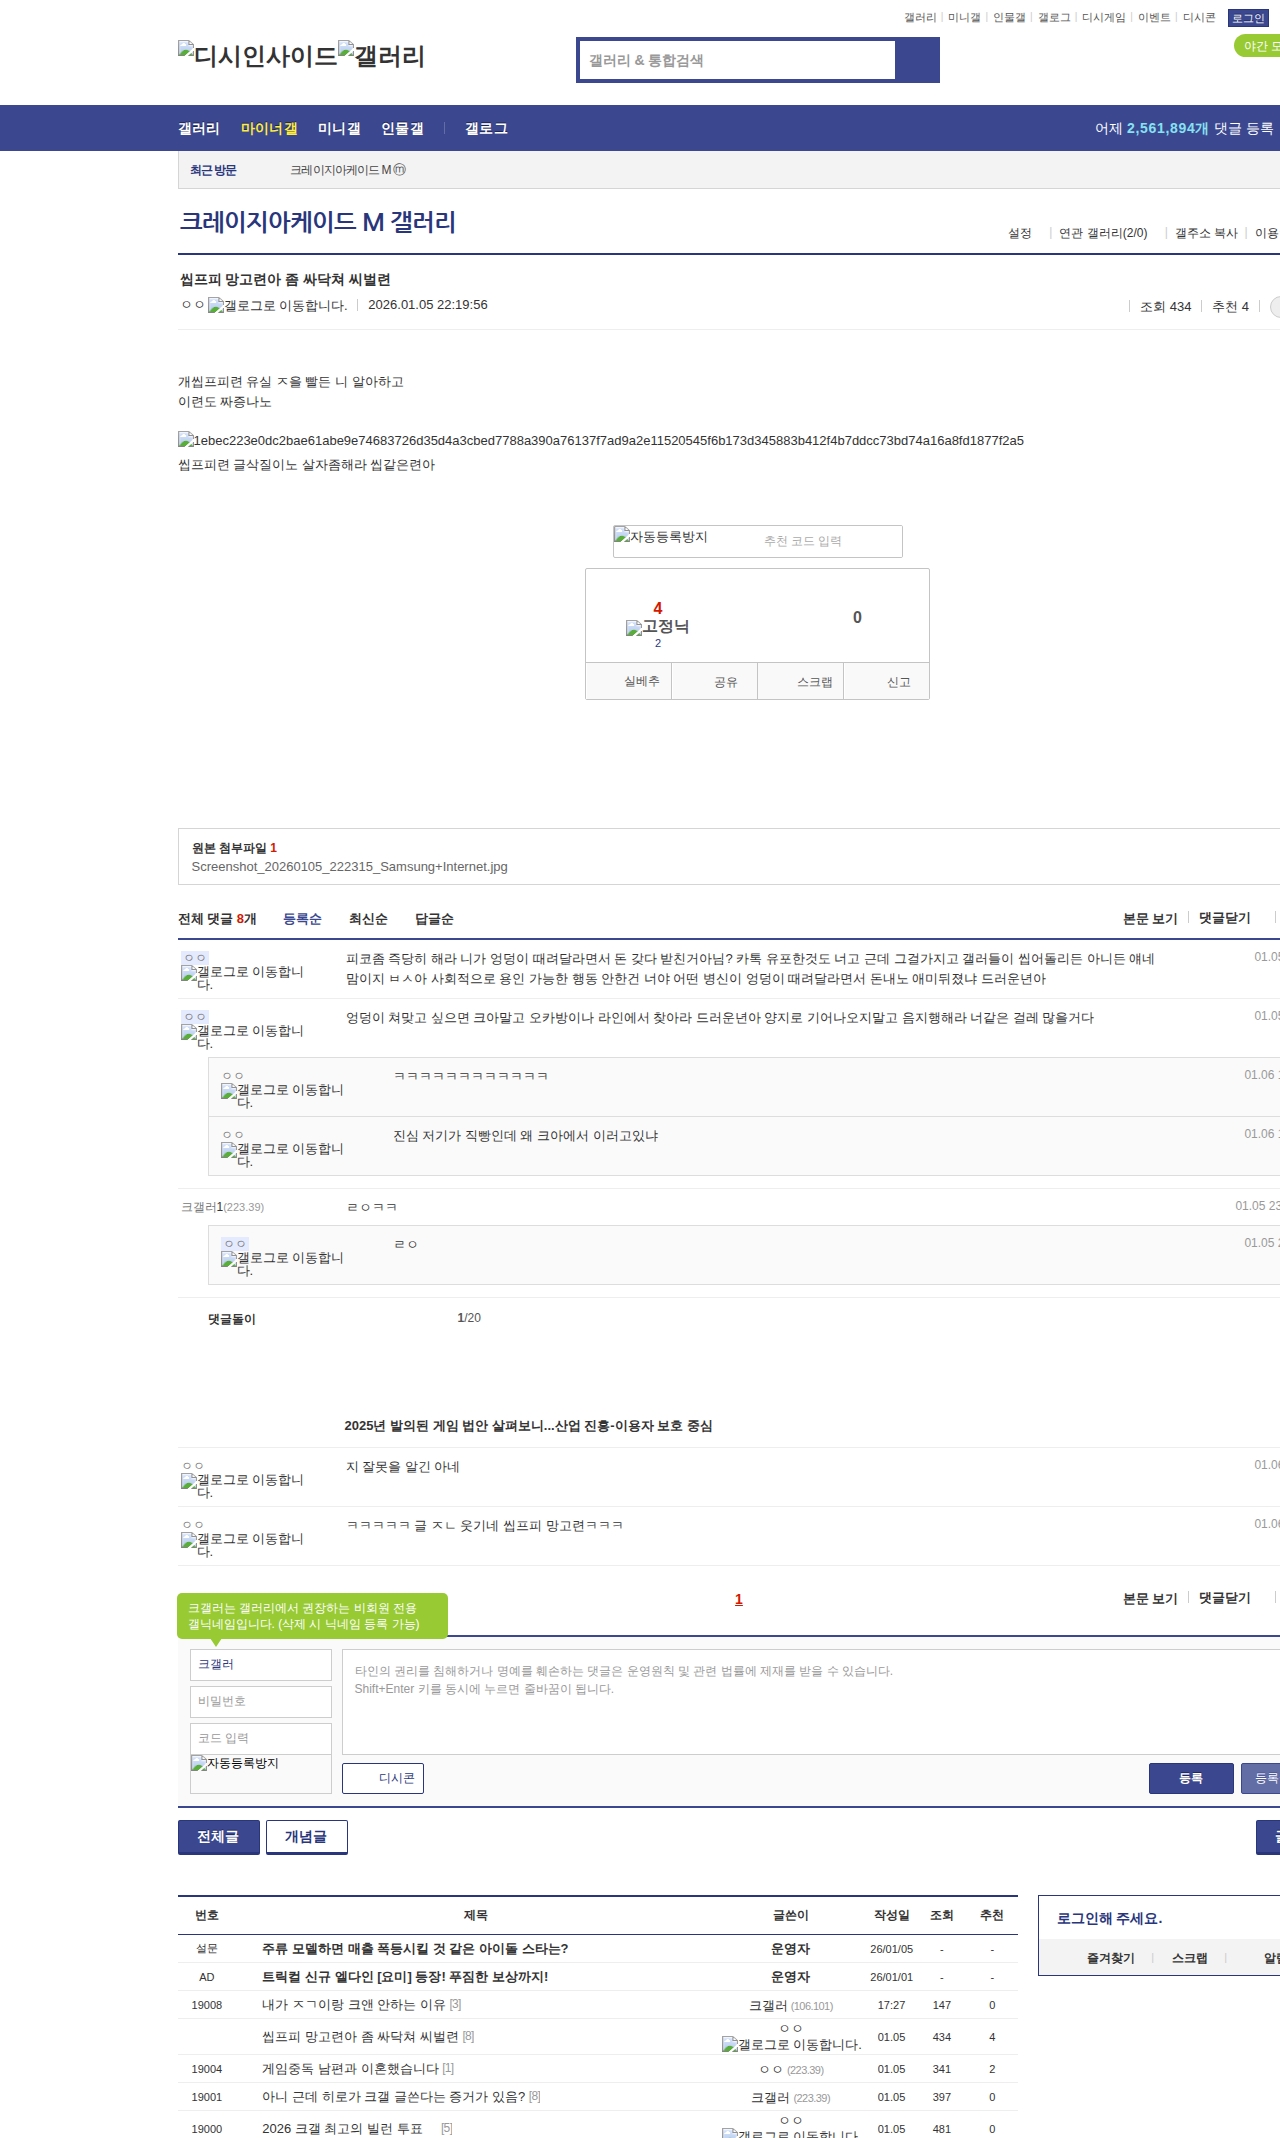Focus the comment text area
The image size is (1280, 2138).
coord(811,1702)
